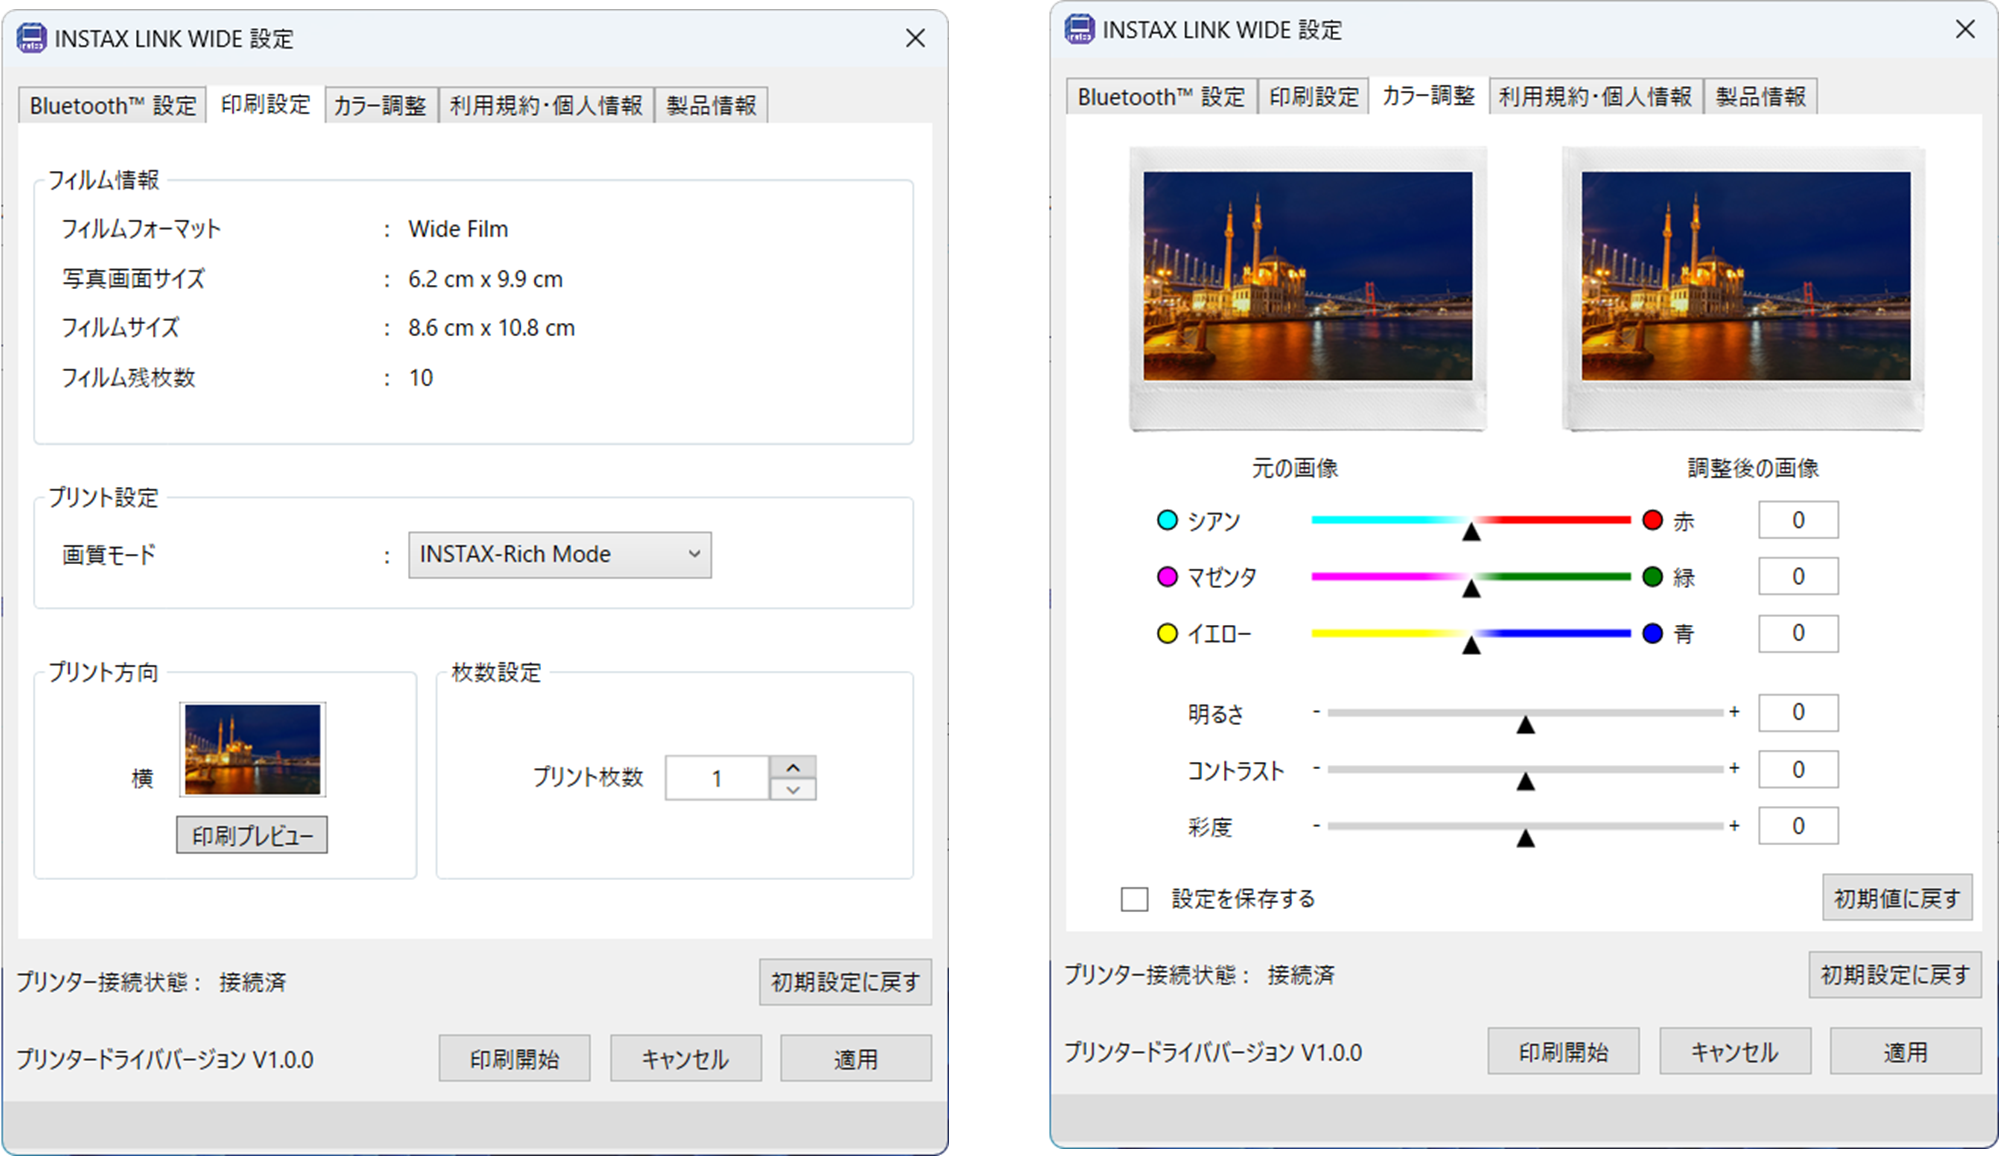This screenshot has height=1156, width=1999.
Task: Click the 明るさ value field
Action: [x=1798, y=712]
